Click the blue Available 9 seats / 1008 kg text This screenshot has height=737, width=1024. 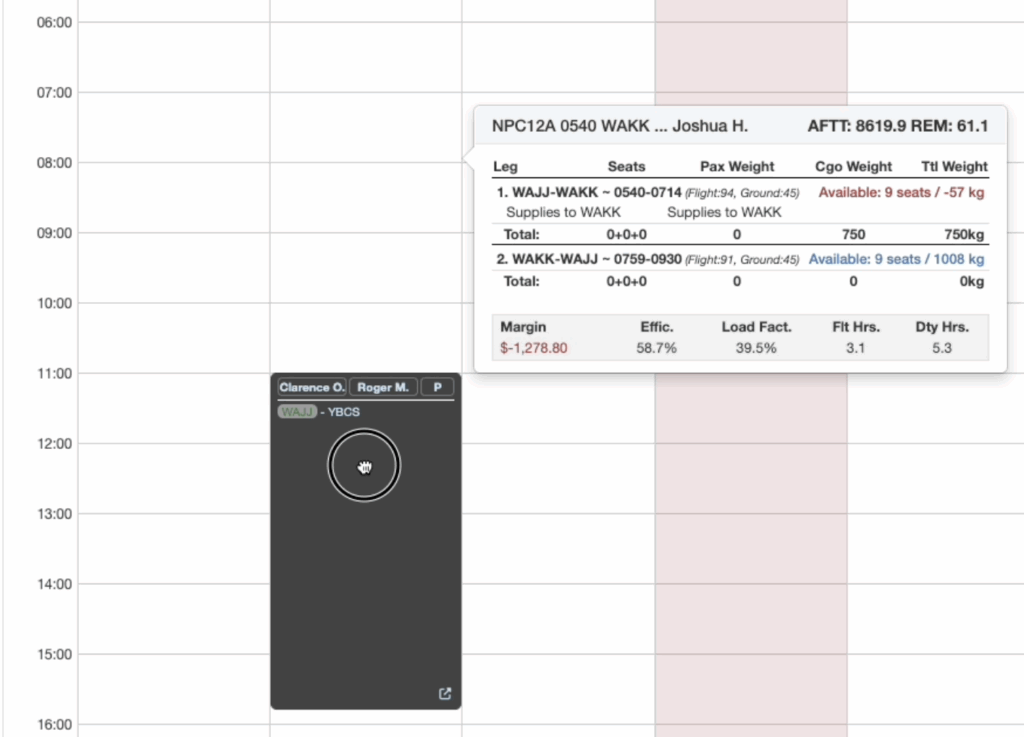tap(896, 259)
